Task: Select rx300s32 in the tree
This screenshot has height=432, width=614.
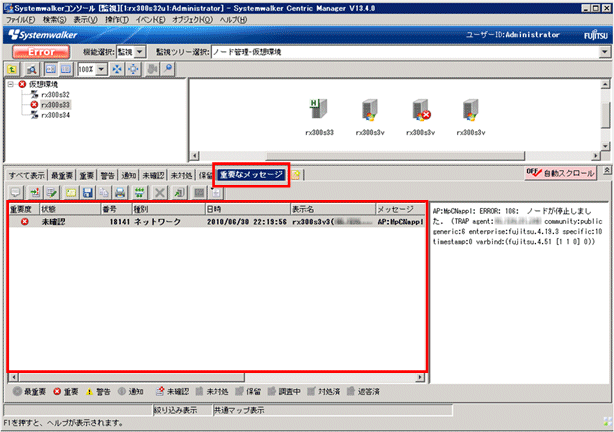Action: (55, 94)
